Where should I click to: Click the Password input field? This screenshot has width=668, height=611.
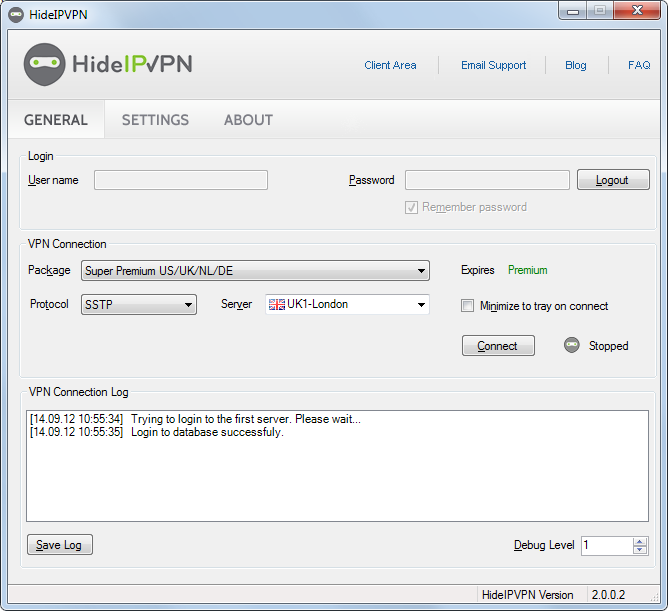[487, 180]
